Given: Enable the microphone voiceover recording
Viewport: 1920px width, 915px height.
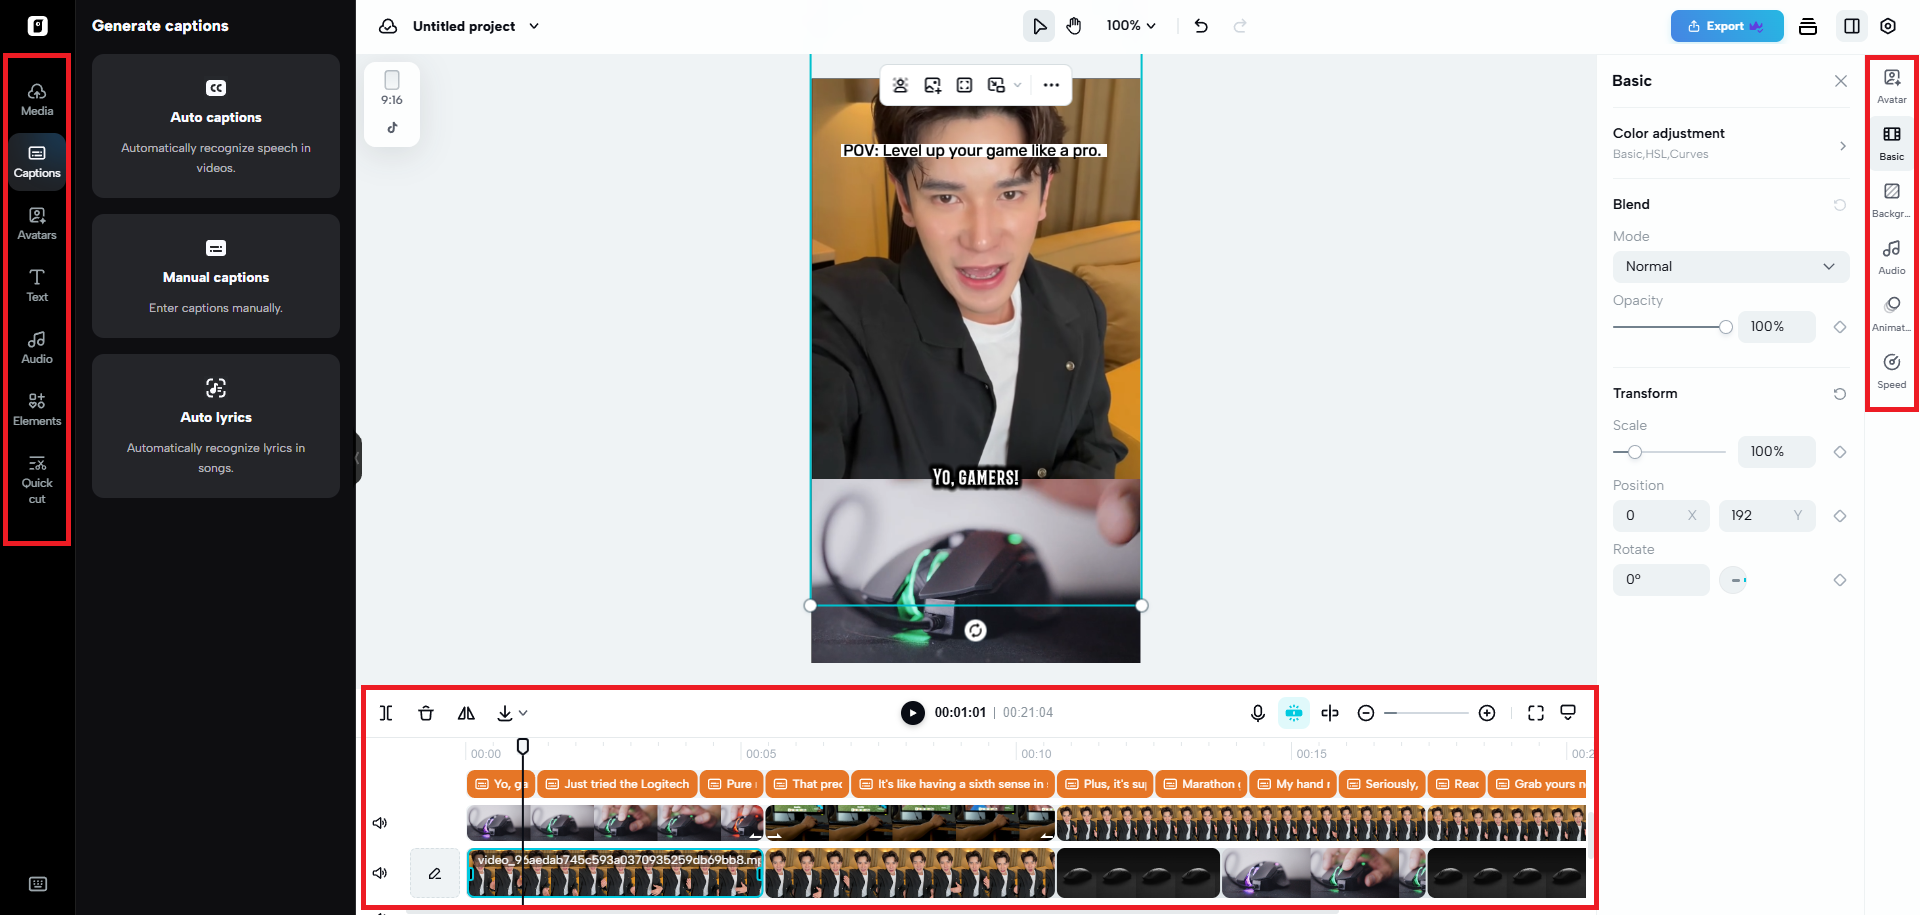Looking at the screenshot, I should click(1257, 713).
